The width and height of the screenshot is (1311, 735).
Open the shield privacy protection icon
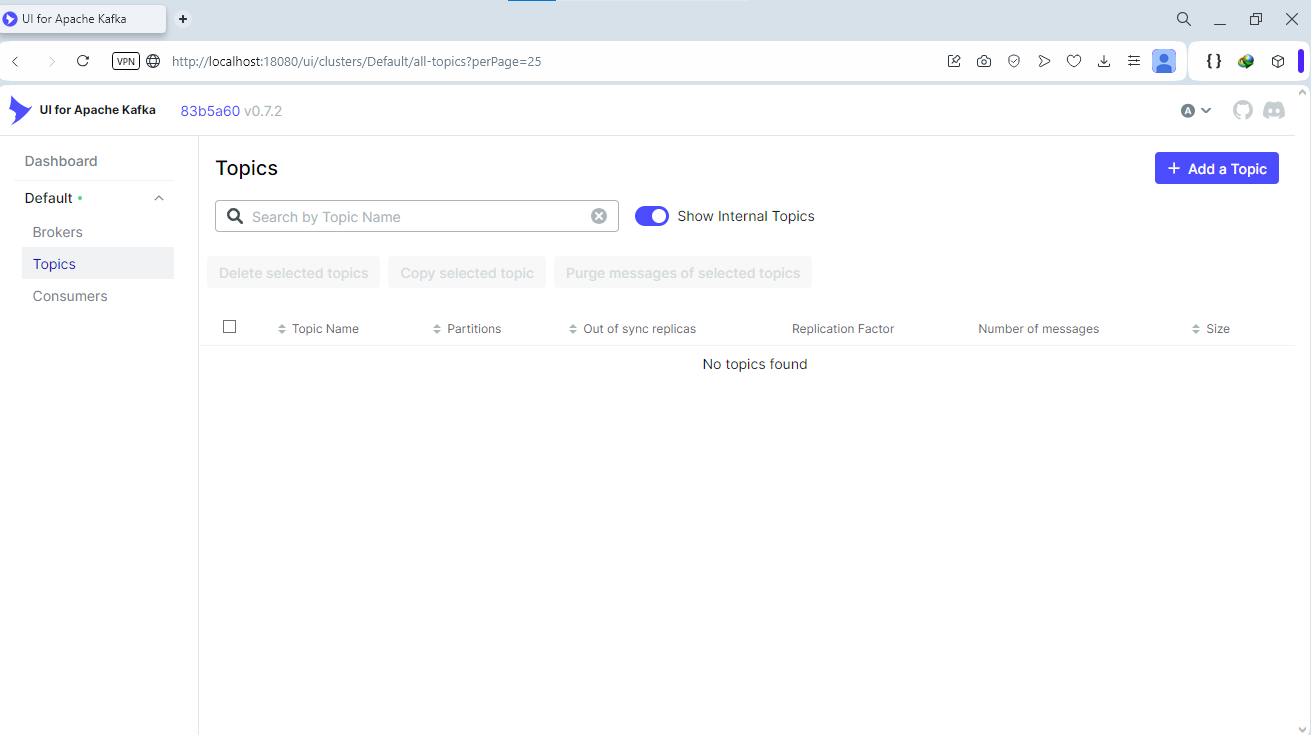coord(1014,61)
